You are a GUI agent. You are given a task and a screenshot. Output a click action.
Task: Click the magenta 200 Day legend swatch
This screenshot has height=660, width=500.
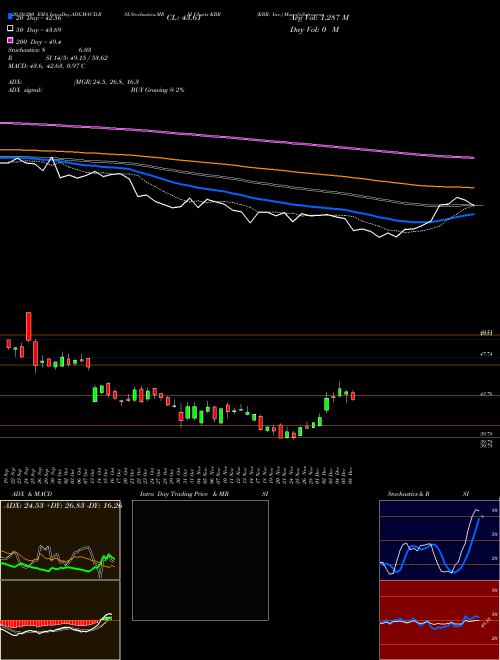(x=11, y=40)
